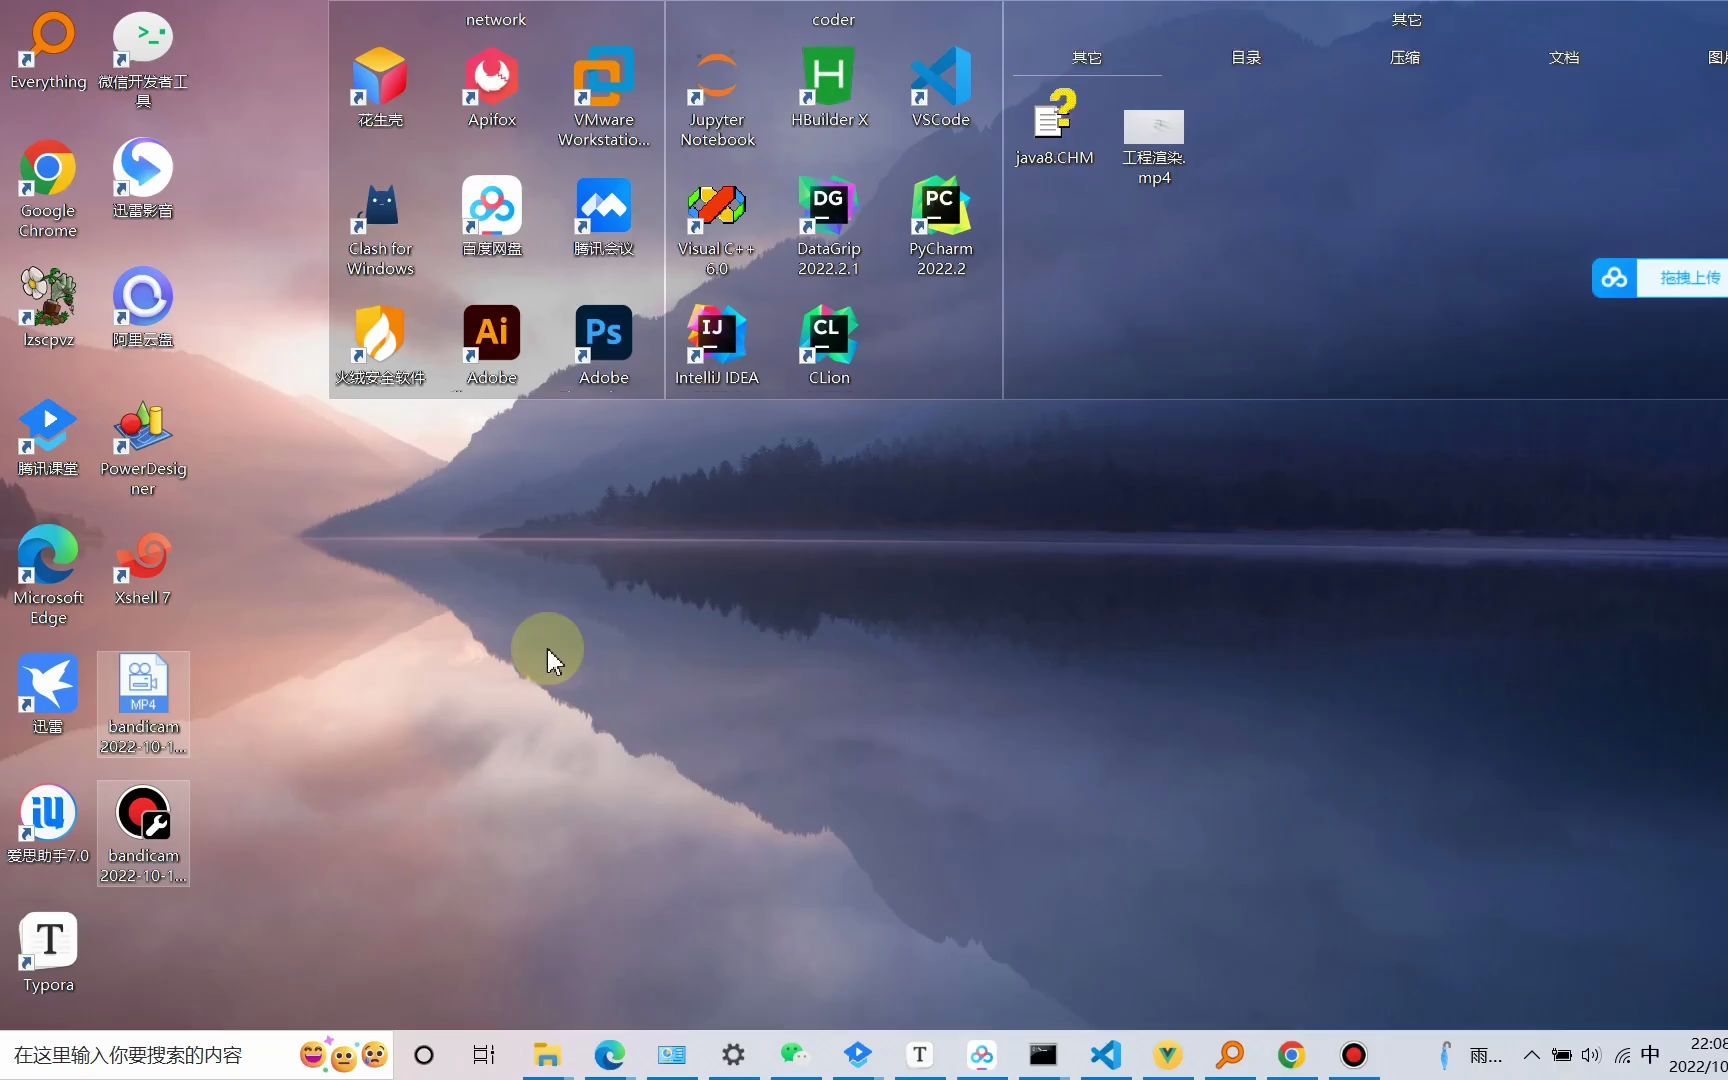
Task: Open the Bandicam recorder on the taskbar
Action: 1353,1055
